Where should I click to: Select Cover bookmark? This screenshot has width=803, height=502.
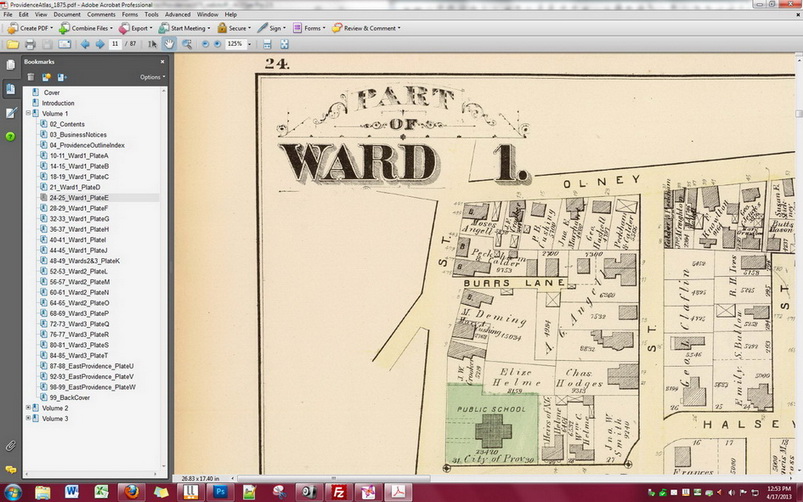pos(52,92)
